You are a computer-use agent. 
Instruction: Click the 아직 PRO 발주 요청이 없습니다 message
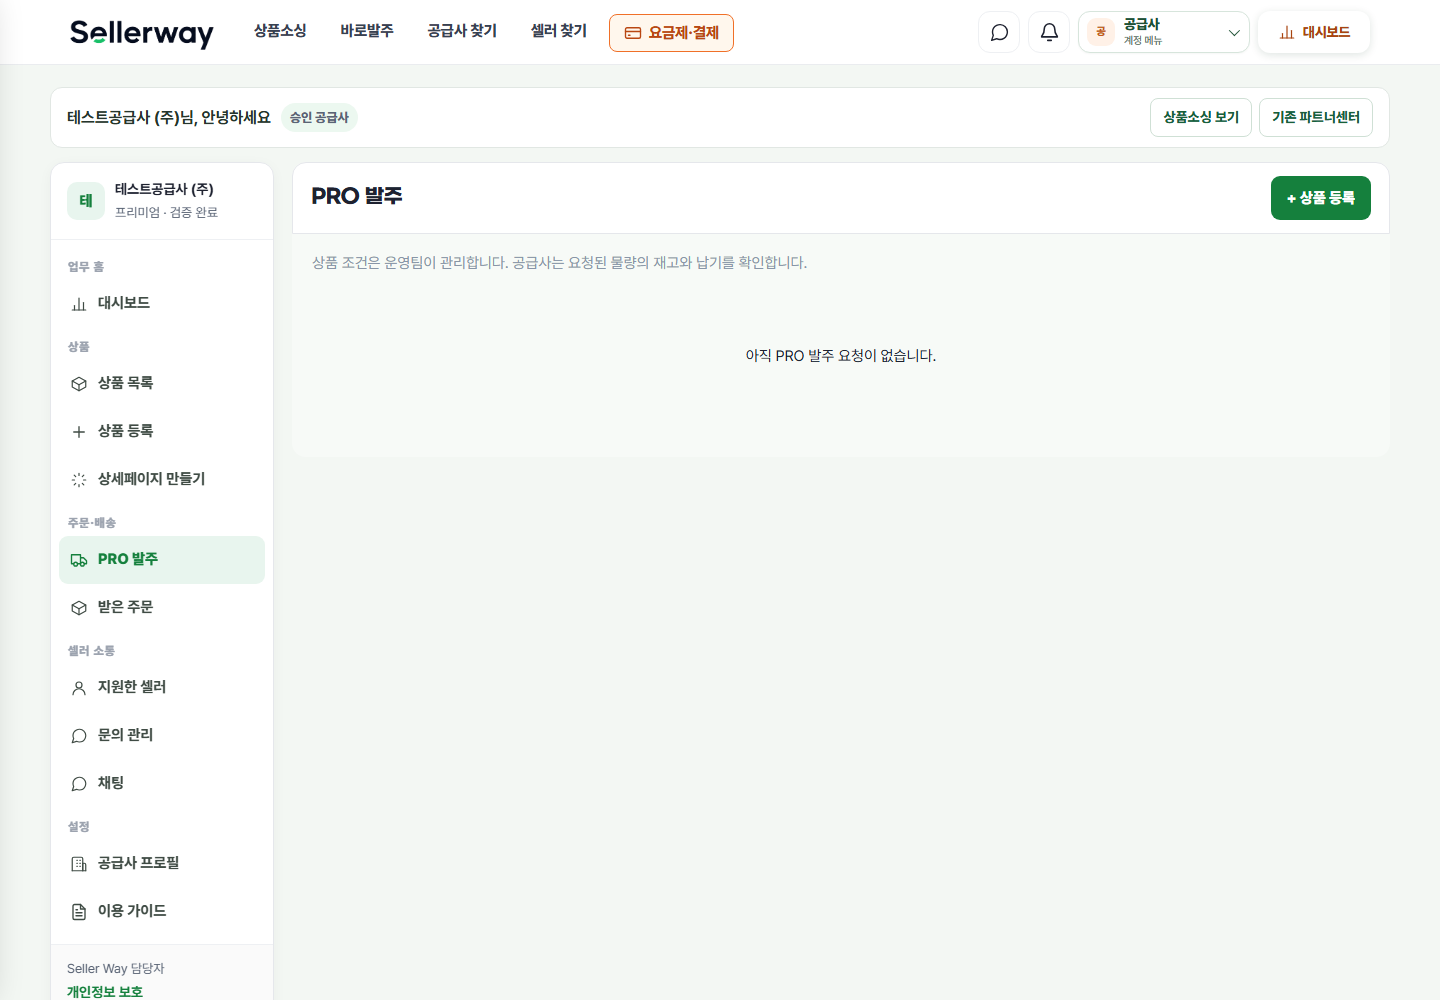tap(841, 356)
